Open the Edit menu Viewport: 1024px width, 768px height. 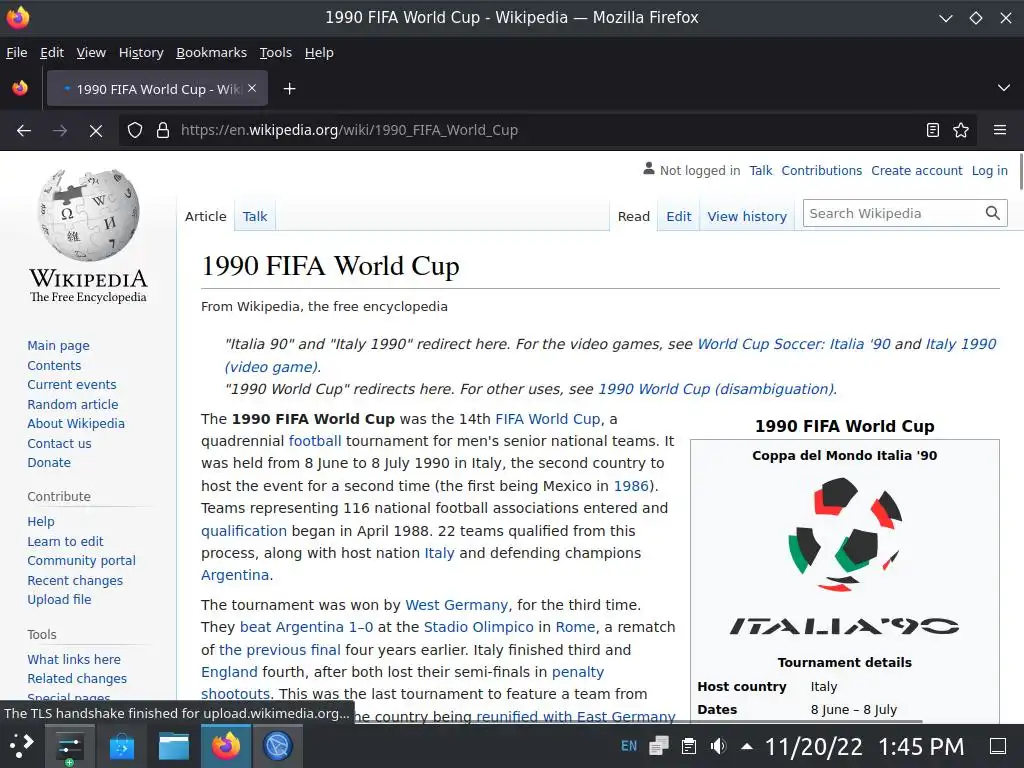tap(52, 52)
